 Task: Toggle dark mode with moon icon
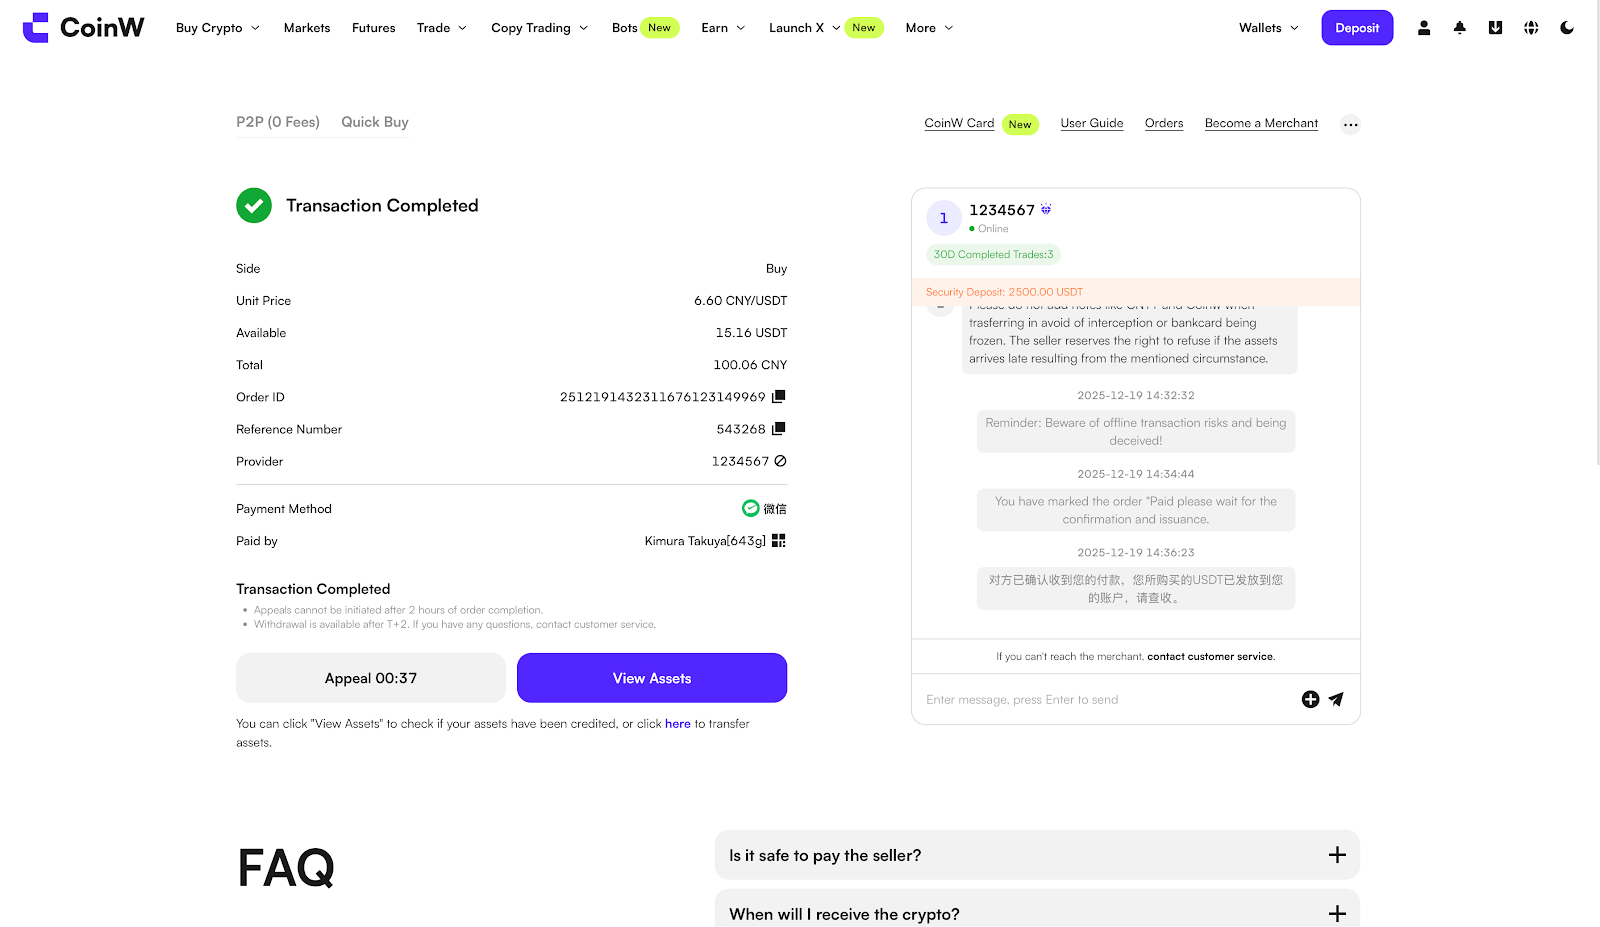coord(1567,28)
